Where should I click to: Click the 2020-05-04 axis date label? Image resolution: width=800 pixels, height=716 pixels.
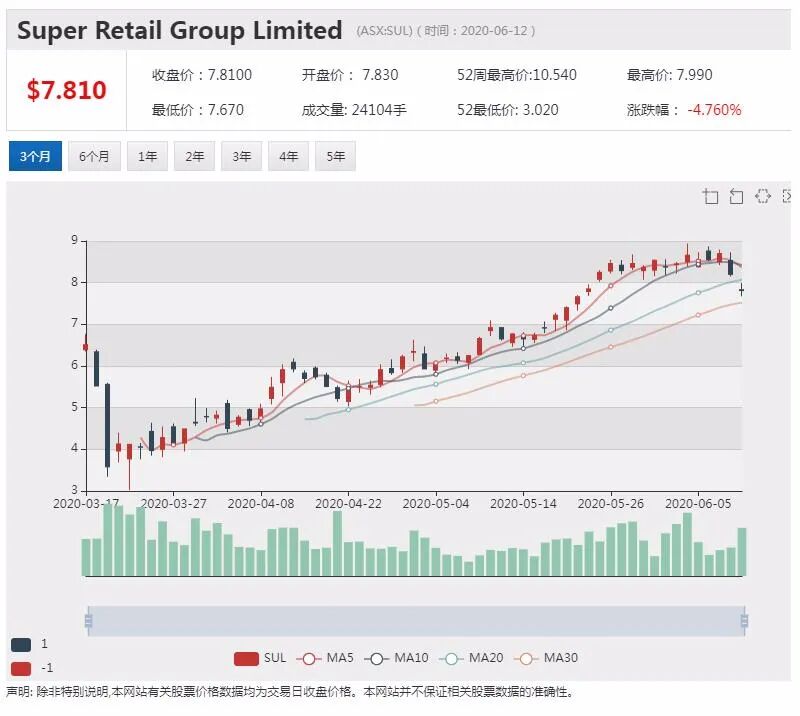coord(436,504)
